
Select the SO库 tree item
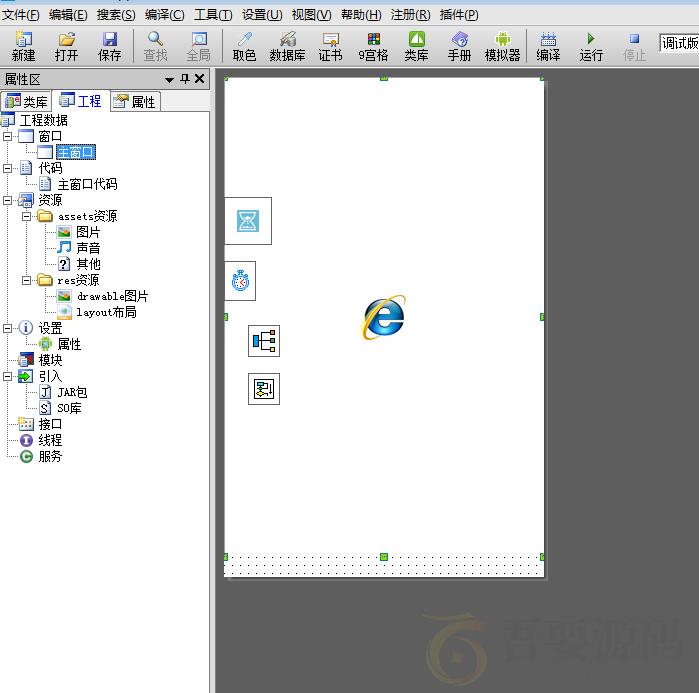pos(69,409)
